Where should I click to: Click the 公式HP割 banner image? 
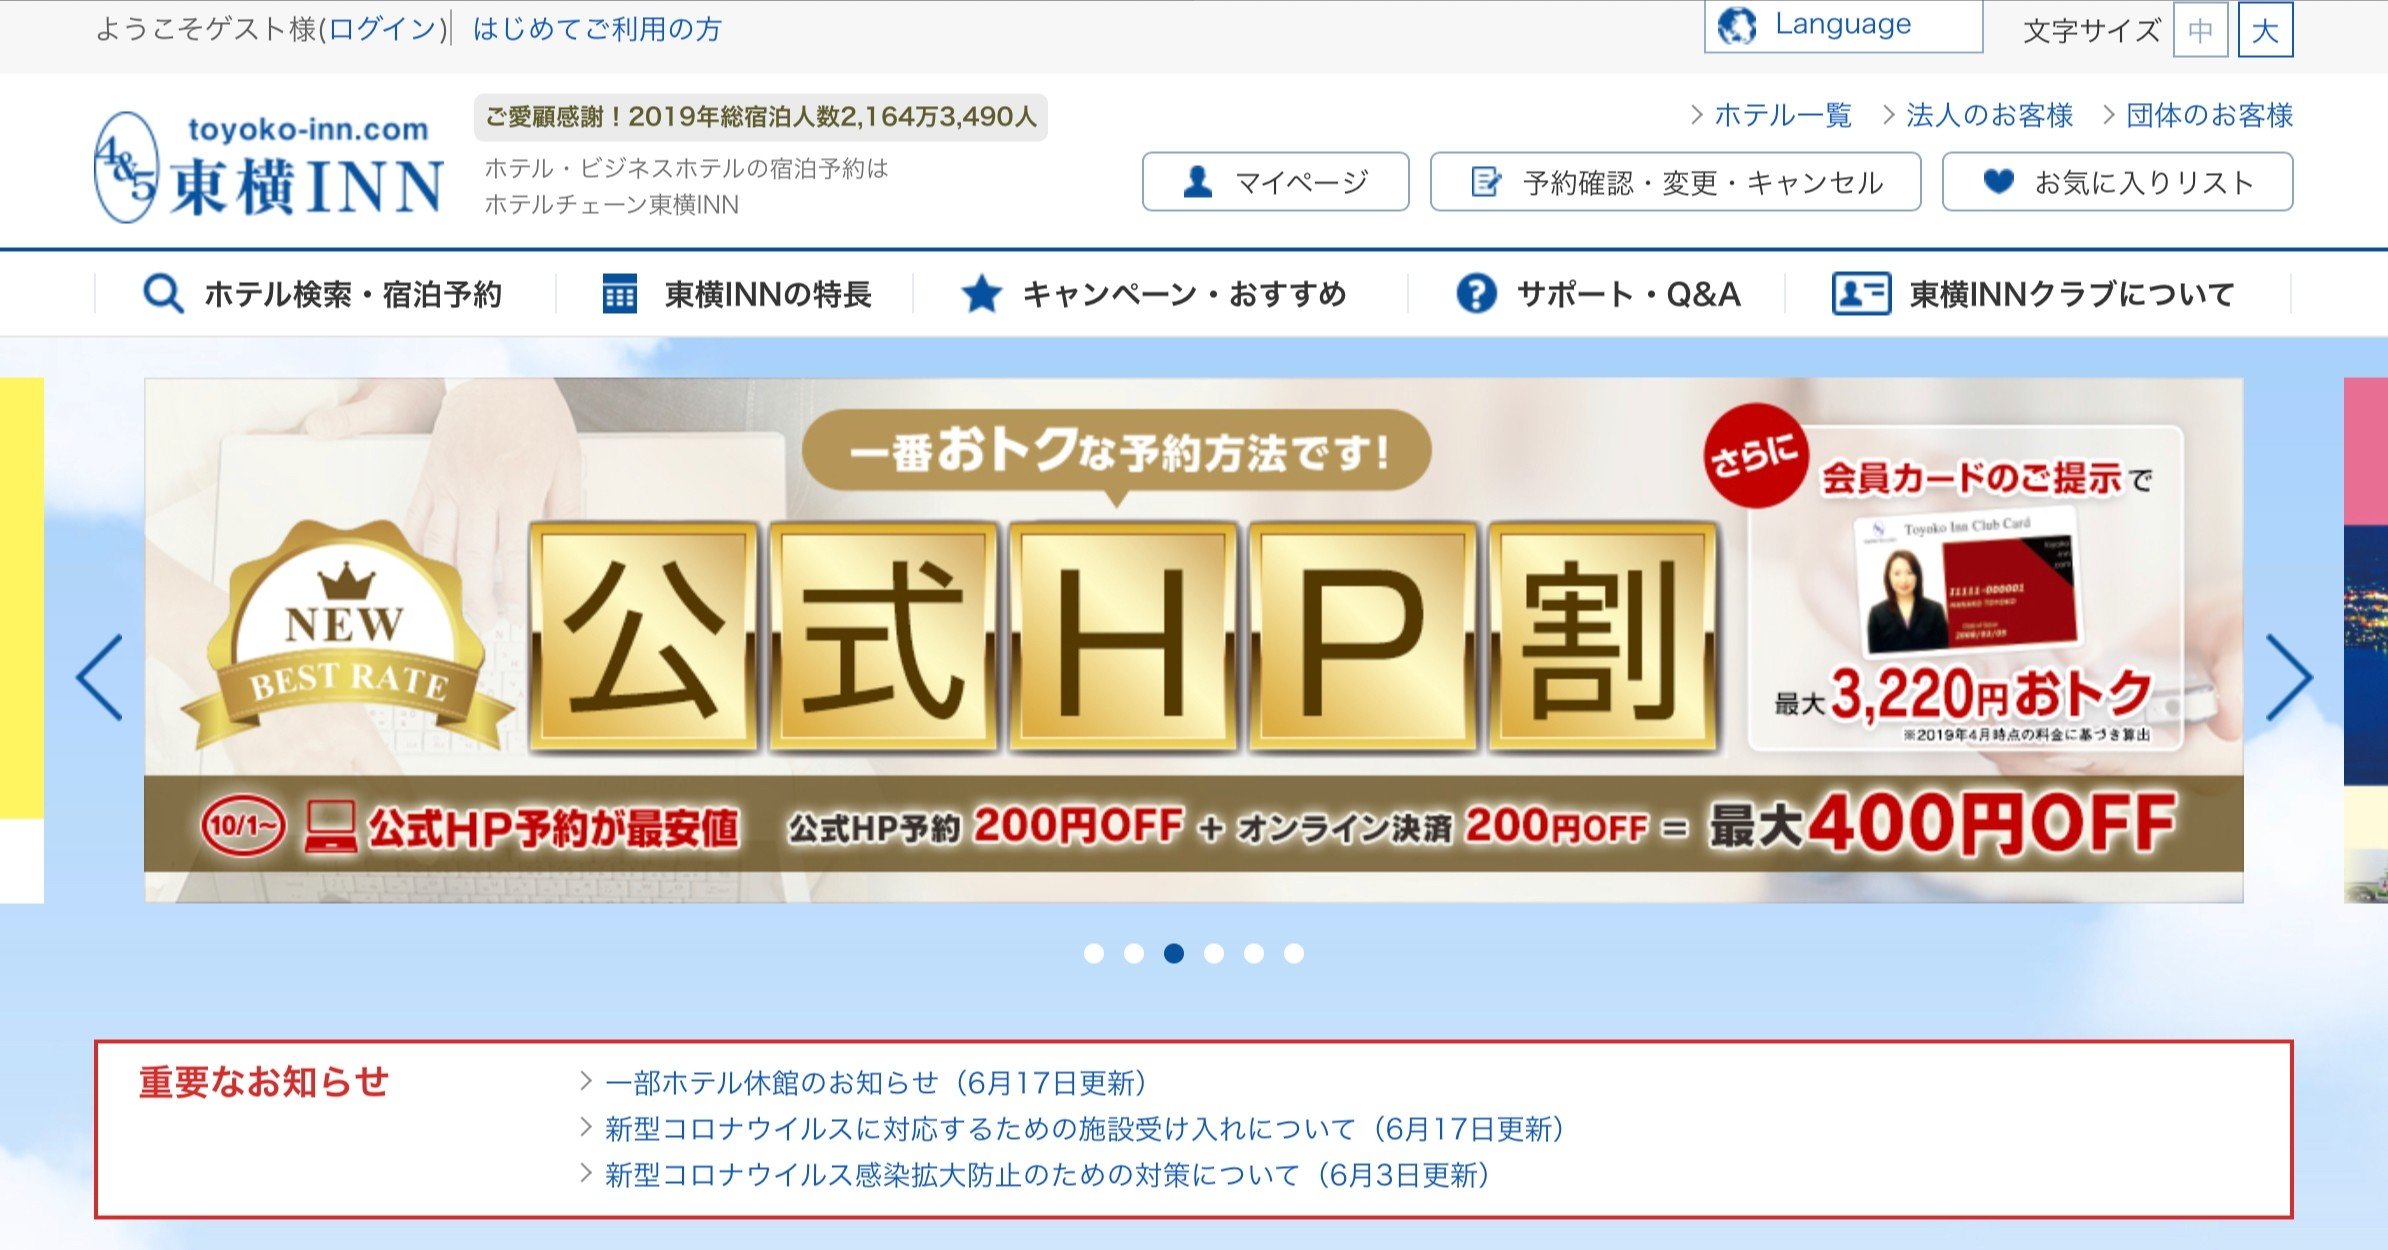click(1193, 640)
